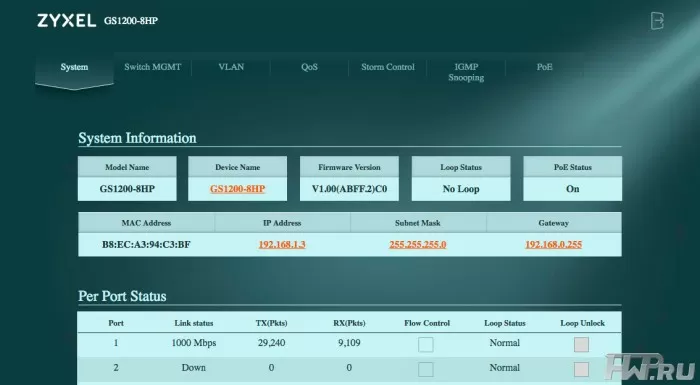Click port 1 TX packets 29,240
700x385 pixels.
[271, 343]
